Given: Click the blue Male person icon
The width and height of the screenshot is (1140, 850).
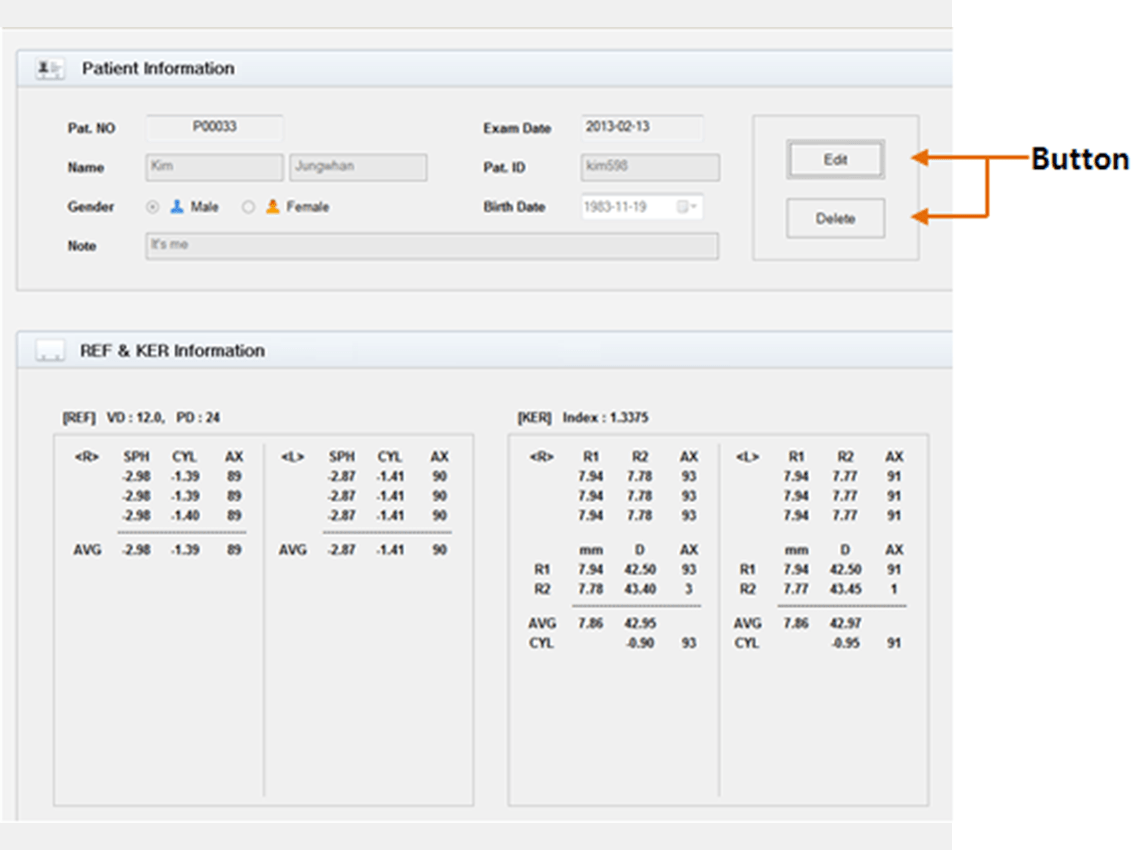Looking at the screenshot, I should pyautogui.click(x=177, y=207).
